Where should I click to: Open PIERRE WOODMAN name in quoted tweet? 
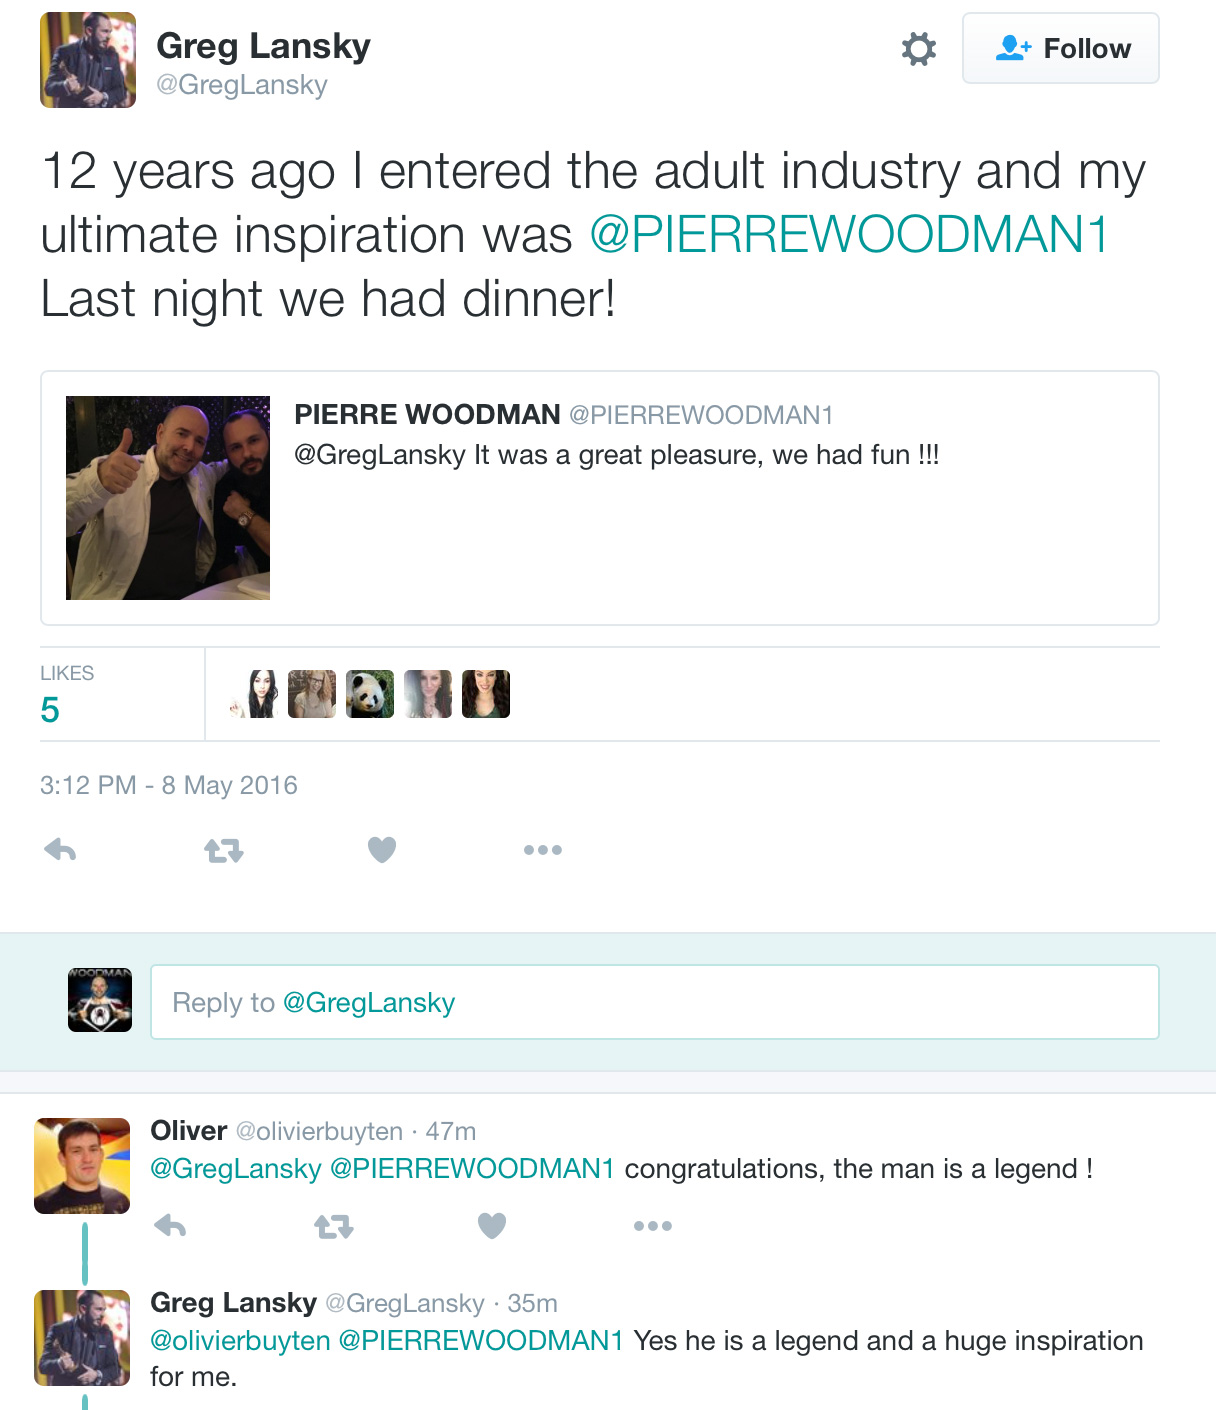[x=427, y=414]
